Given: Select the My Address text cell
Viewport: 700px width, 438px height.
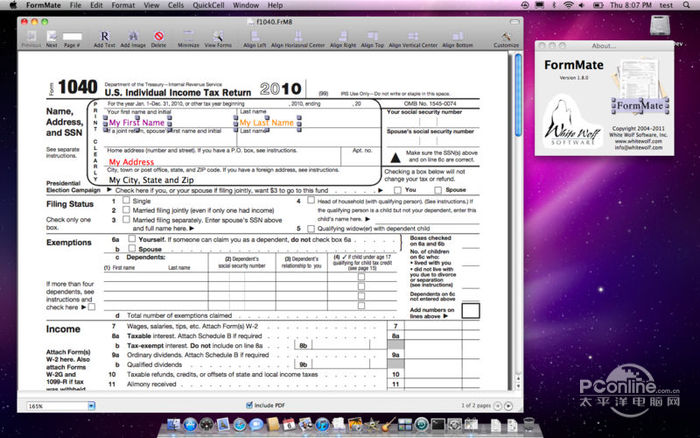Looking at the screenshot, I should pos(131,162).
